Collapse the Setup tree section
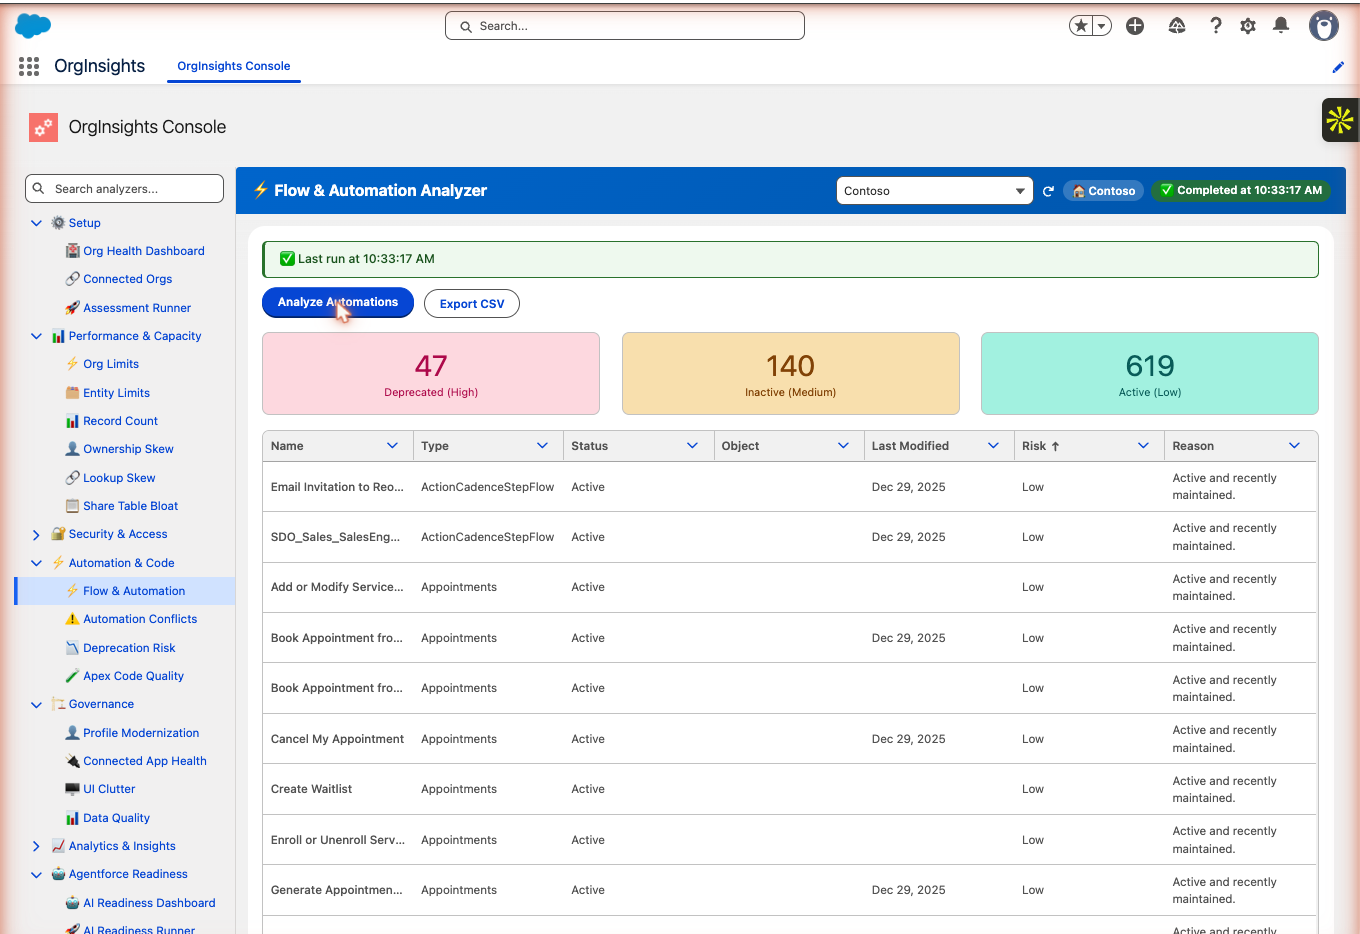This screenshot has width=1360, height=934. tap(37, 223)
